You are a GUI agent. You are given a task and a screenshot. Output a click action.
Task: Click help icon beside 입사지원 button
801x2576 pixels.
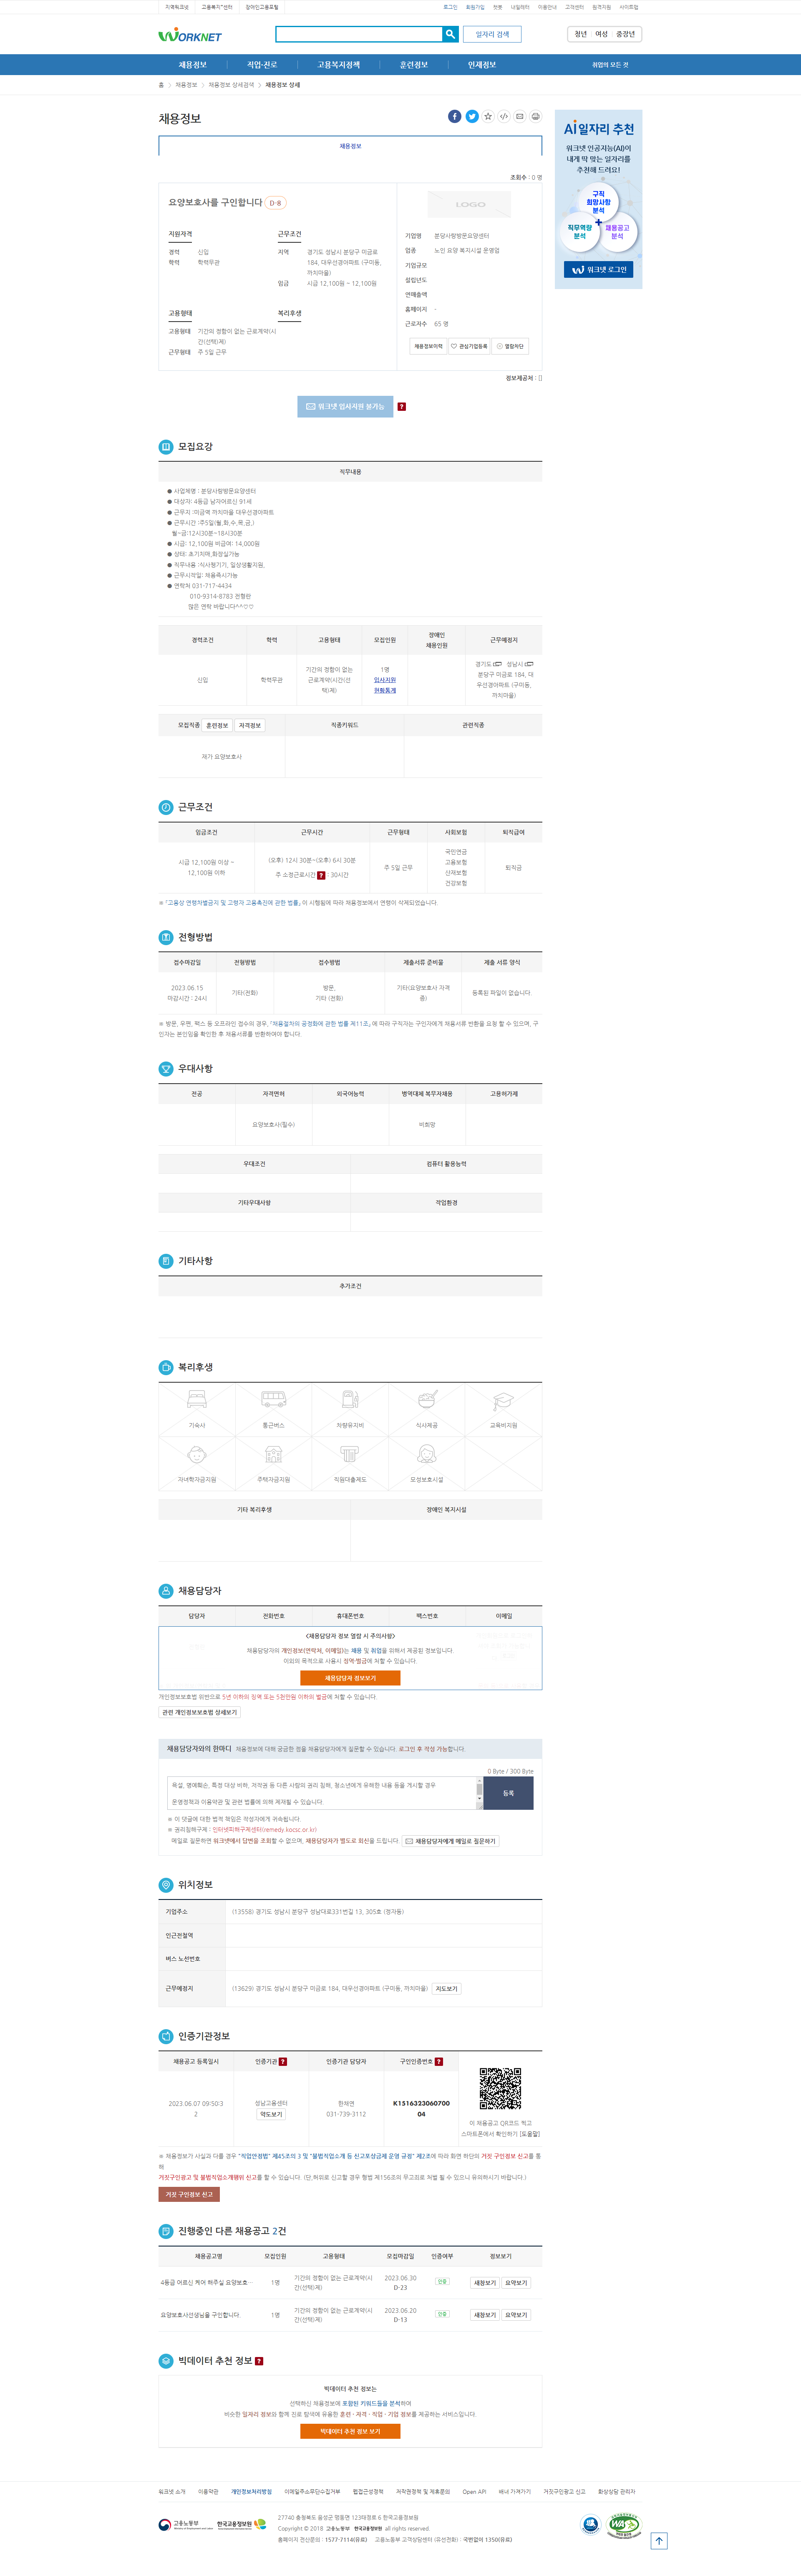[402, 407]
